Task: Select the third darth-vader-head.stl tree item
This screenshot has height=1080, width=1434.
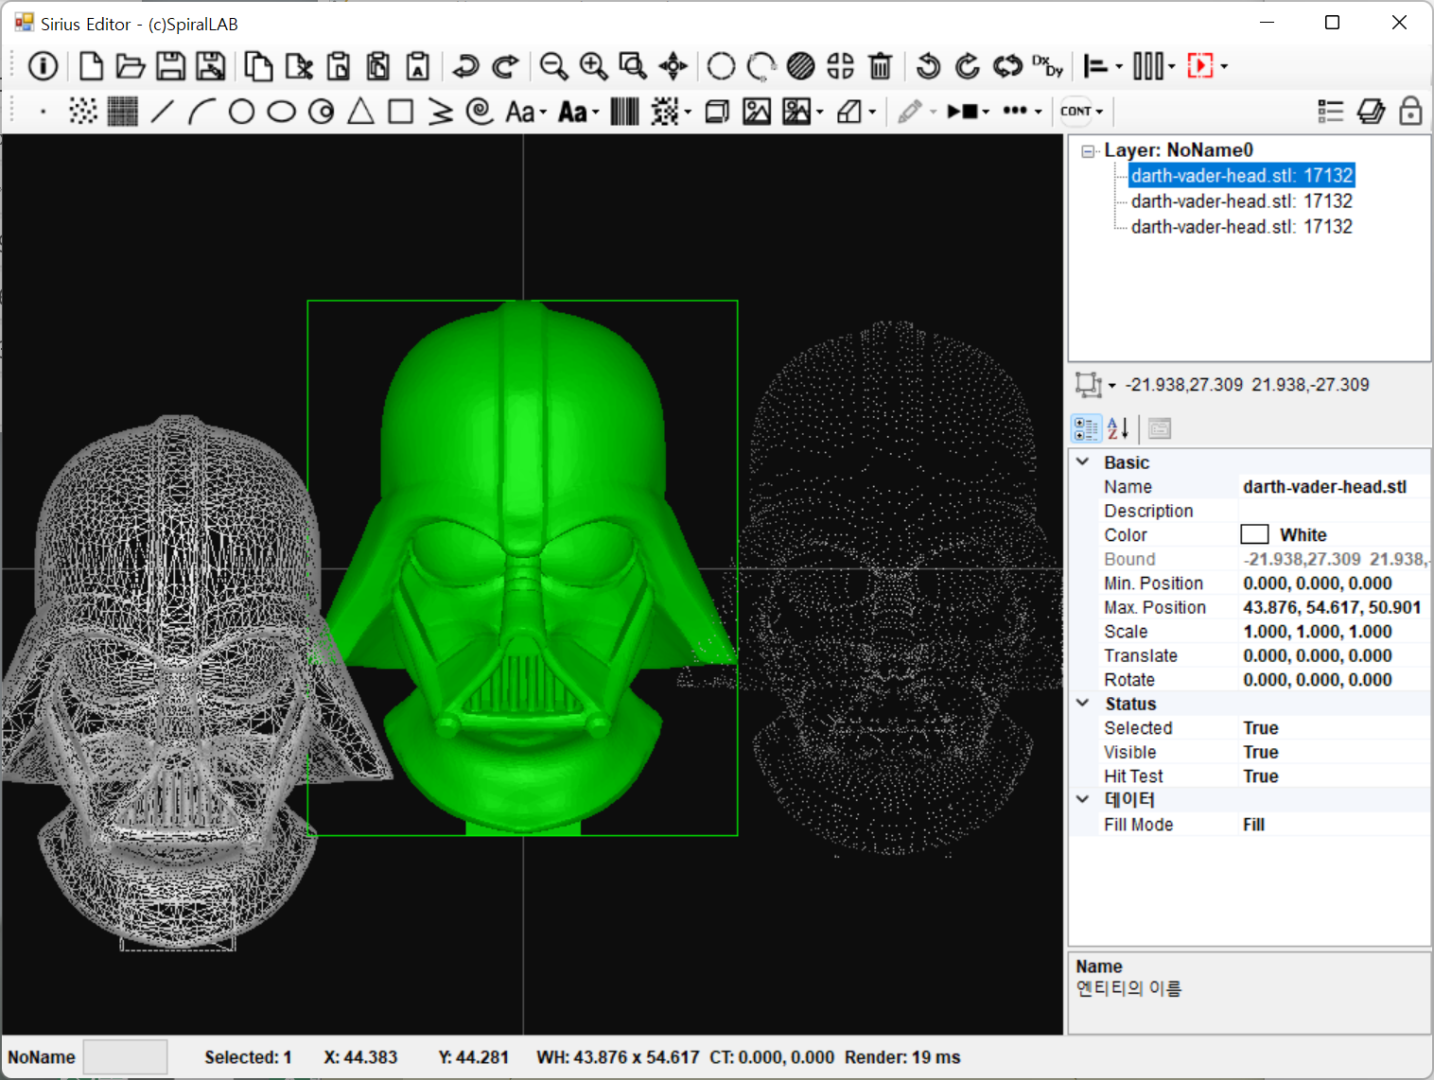Action: (x=1241, y=227)
